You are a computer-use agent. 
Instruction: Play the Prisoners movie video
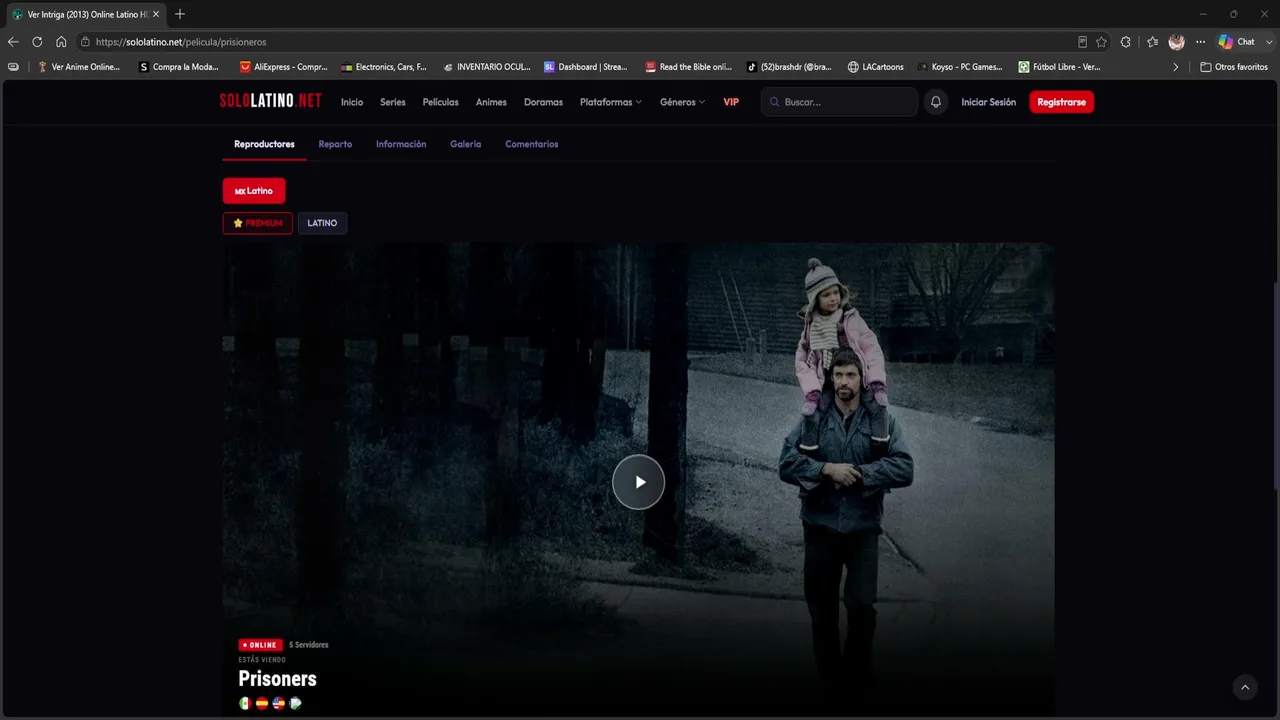[x=638, y=482]
